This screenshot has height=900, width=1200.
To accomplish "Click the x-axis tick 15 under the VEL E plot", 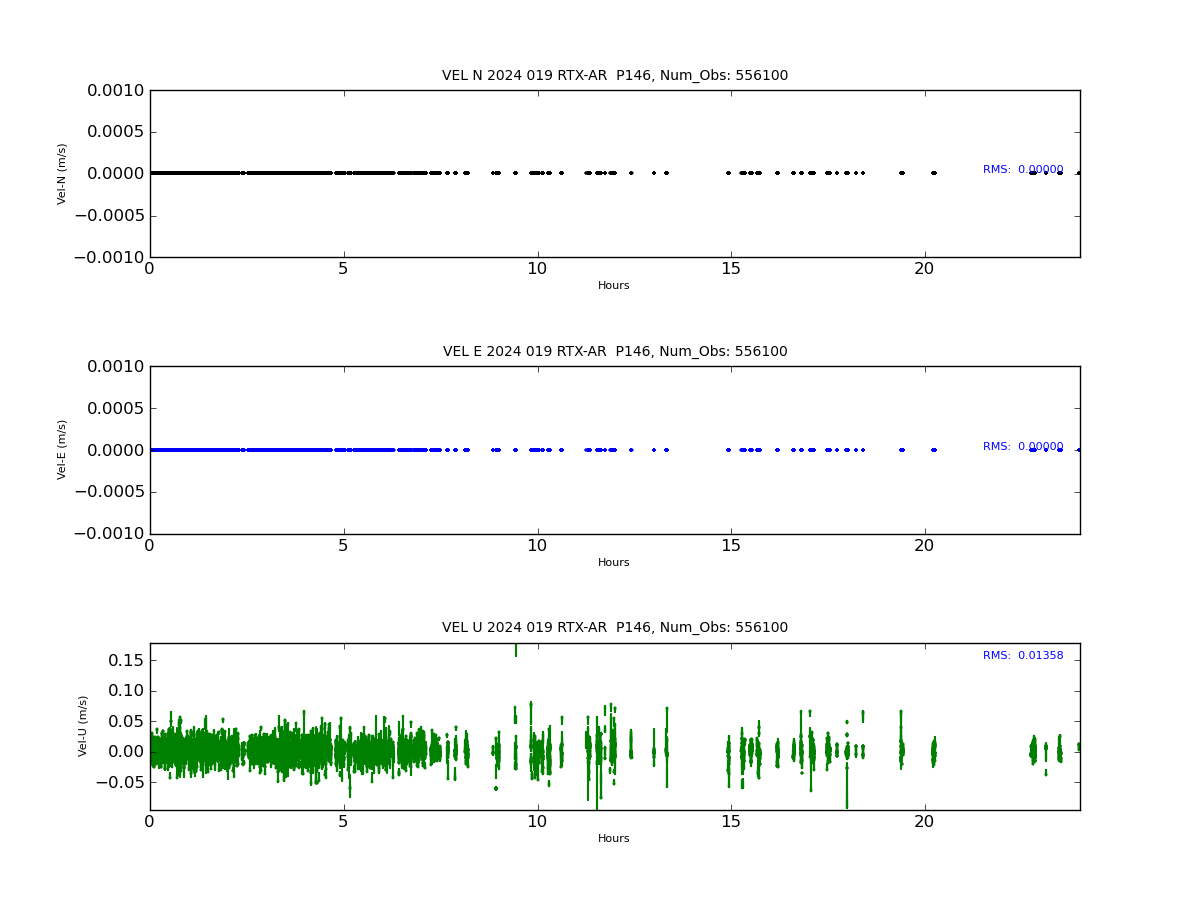I will [x=731, y=546].
